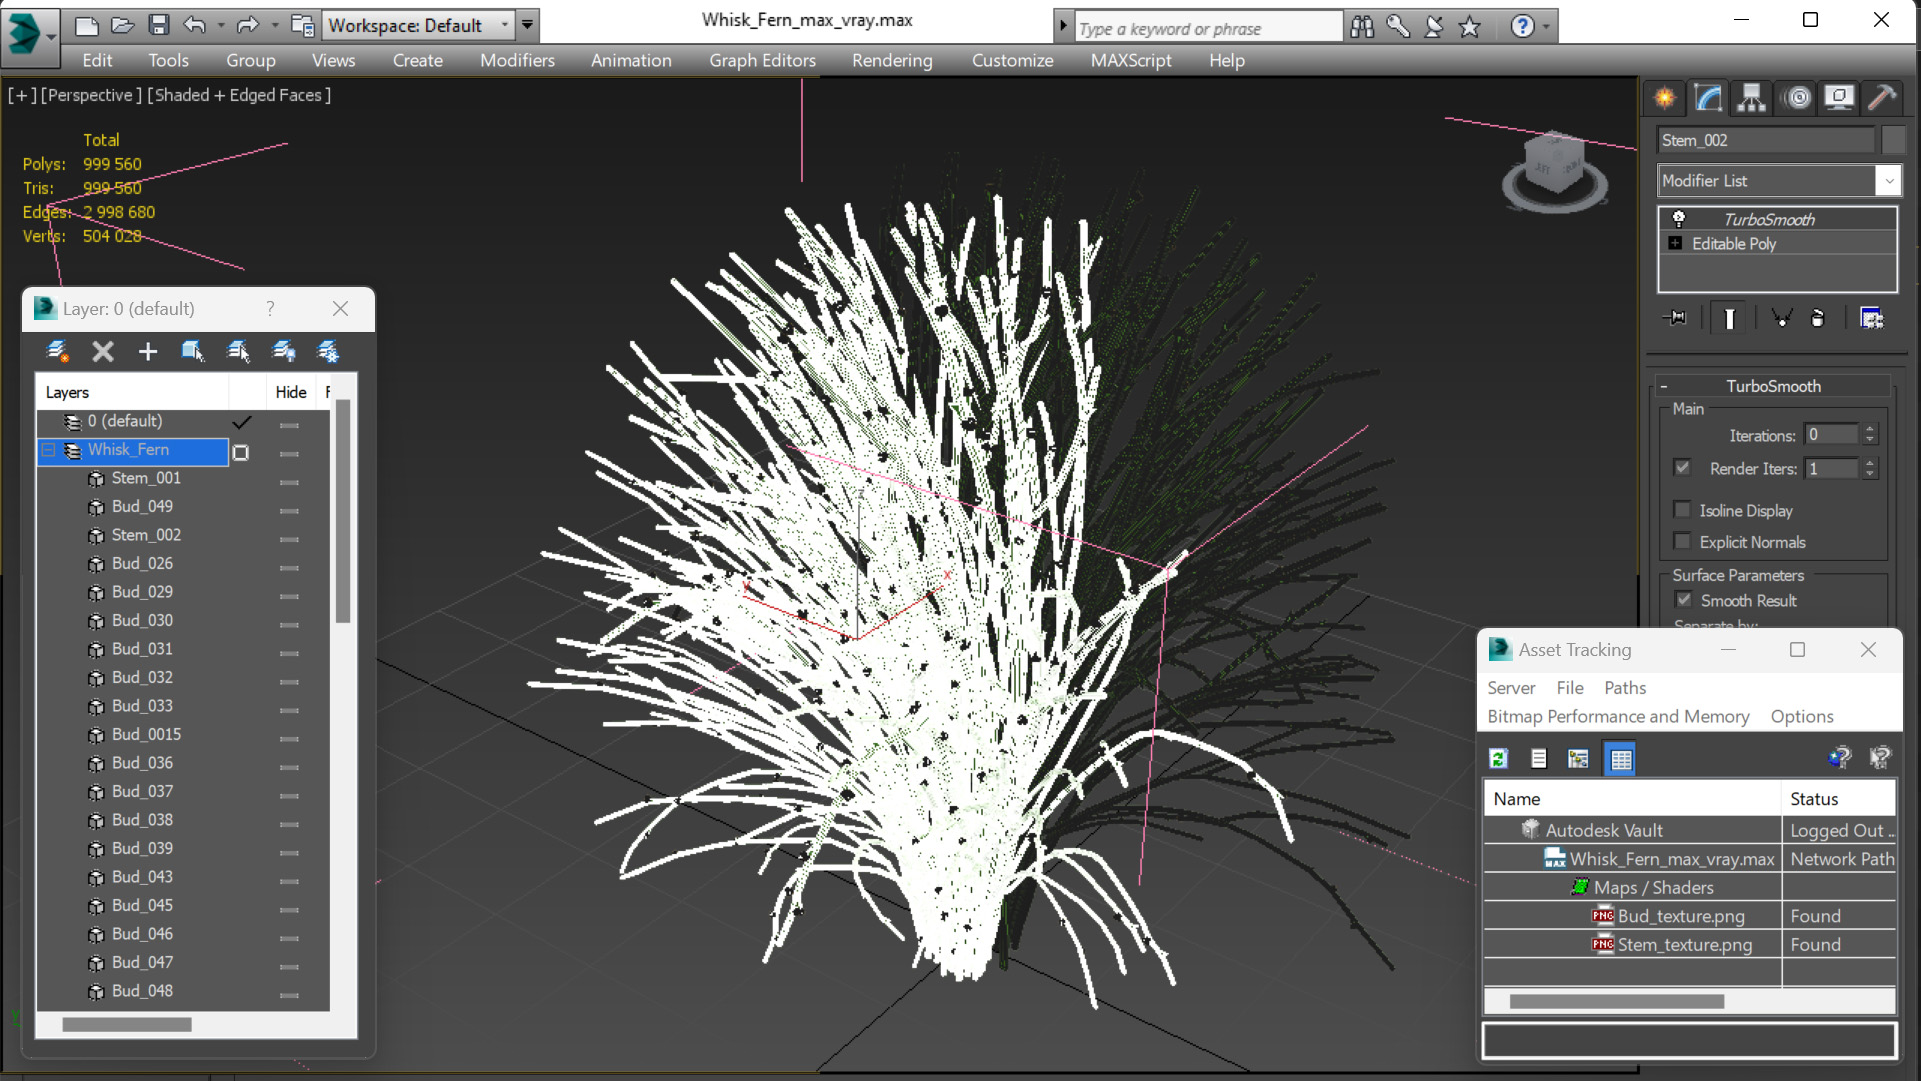This screenshot has width=1921, height=1081.
Task: Click the Shaded + Edged Faces label
Action: point(239,95)
